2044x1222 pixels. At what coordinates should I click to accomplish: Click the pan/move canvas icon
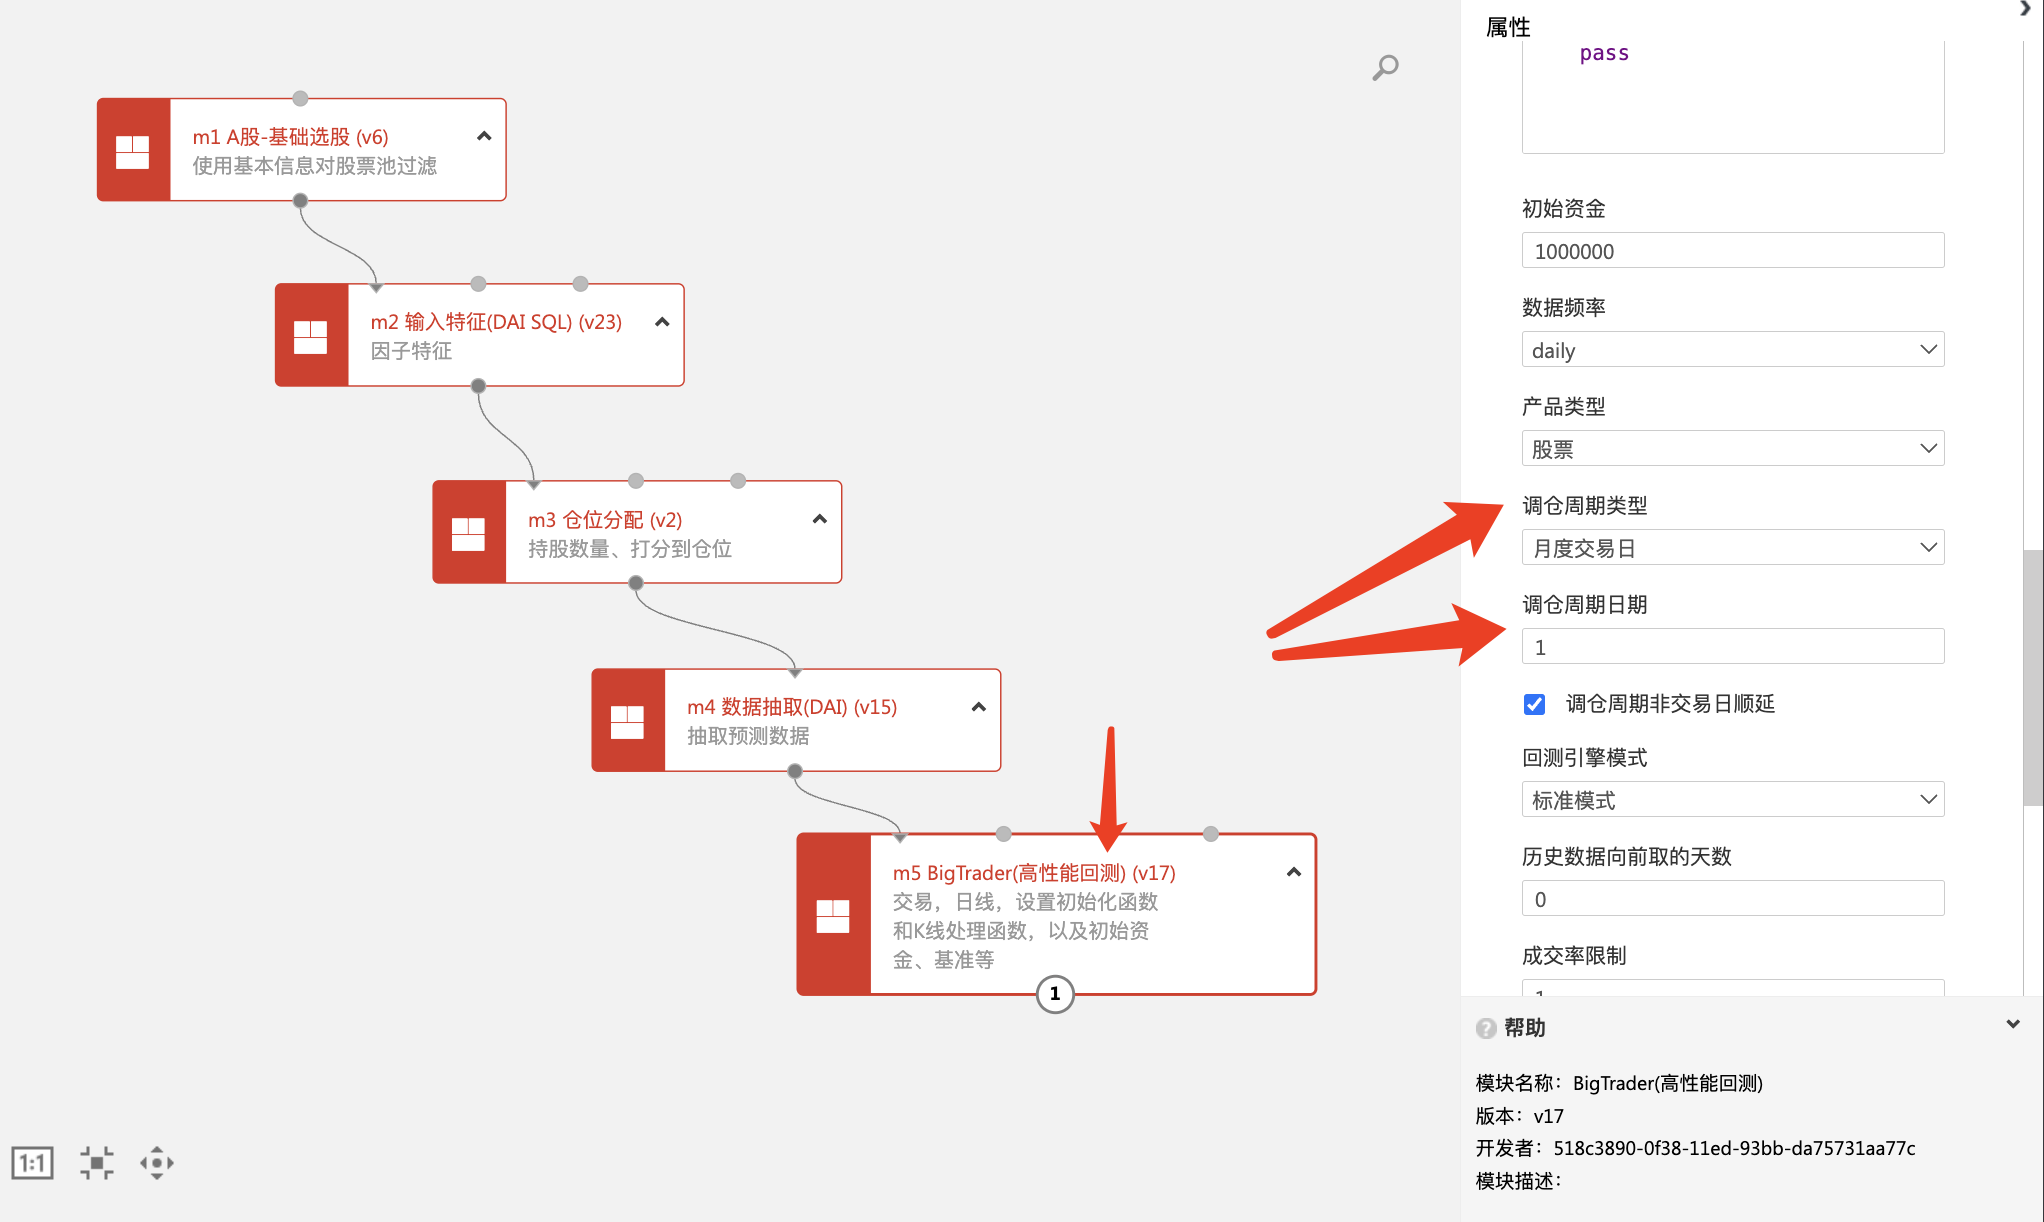(x=157, y=1163)
